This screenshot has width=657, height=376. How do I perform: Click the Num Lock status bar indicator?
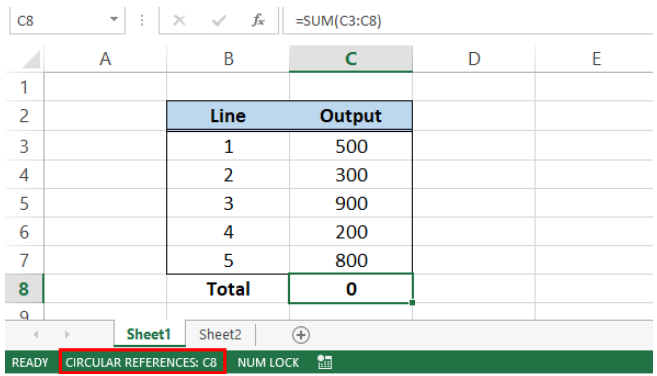pos(268,363)
